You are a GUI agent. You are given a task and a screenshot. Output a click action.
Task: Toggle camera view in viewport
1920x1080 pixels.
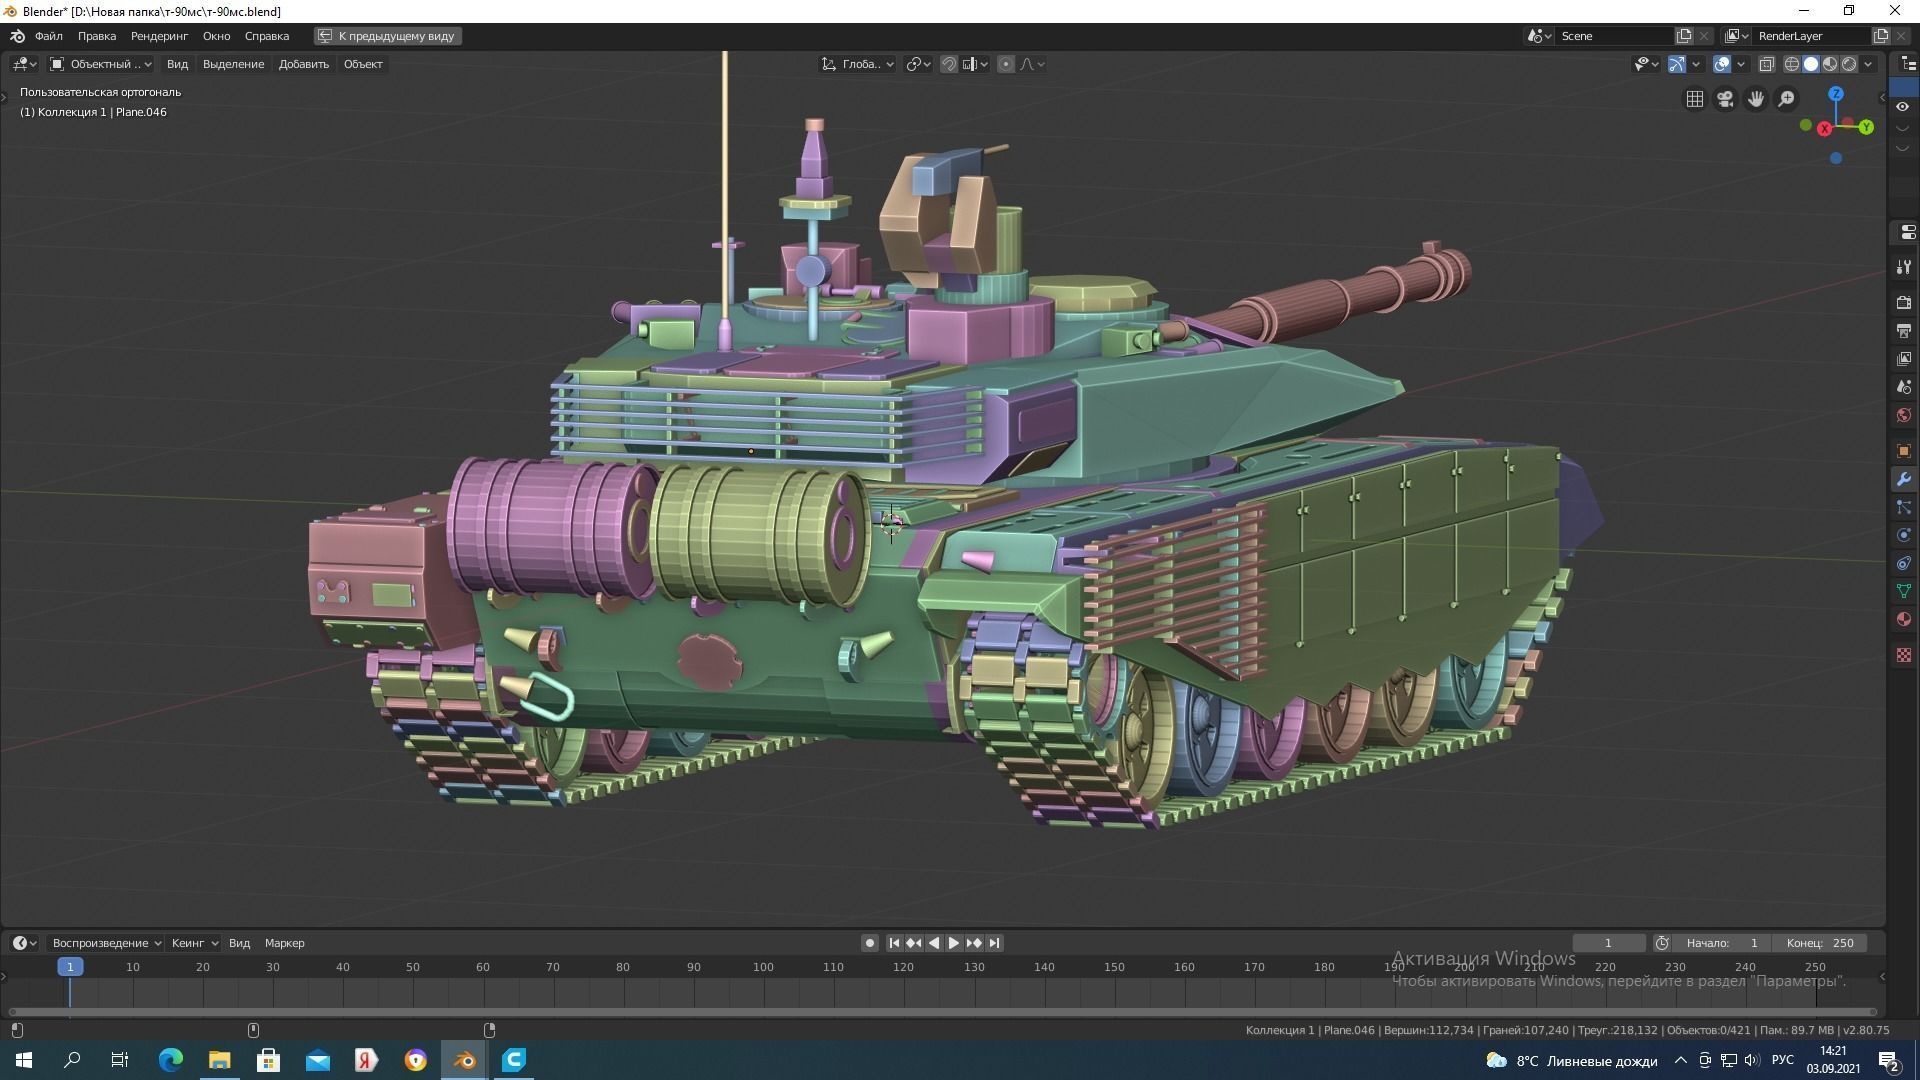(x=1725, y=99)
